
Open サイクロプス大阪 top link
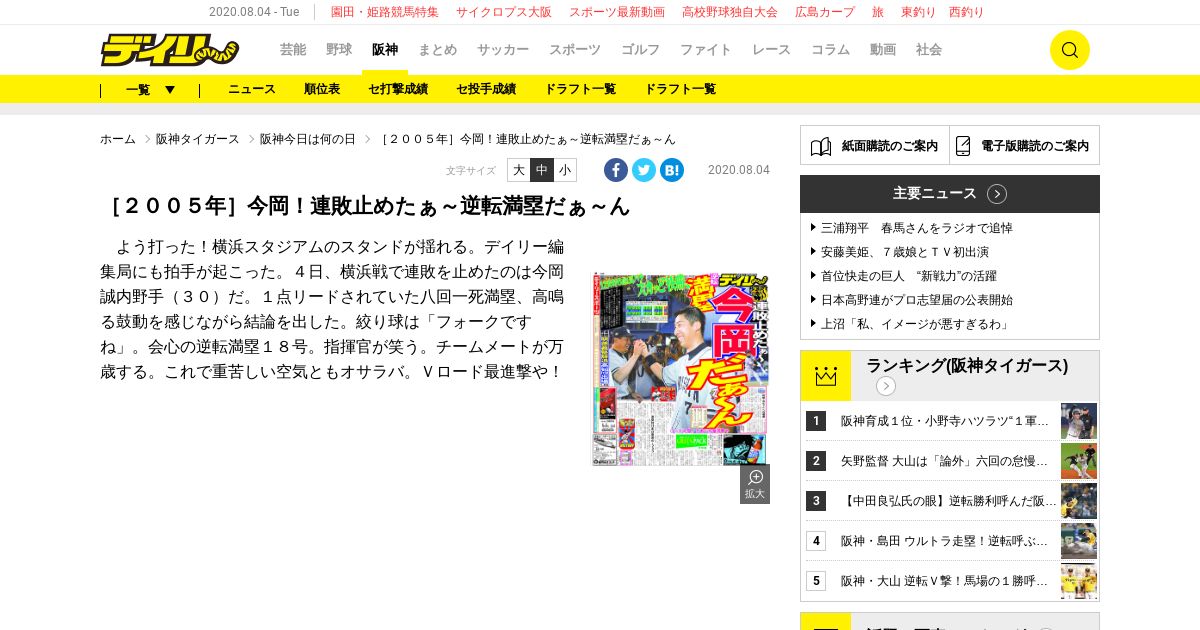tap(504, 12)
